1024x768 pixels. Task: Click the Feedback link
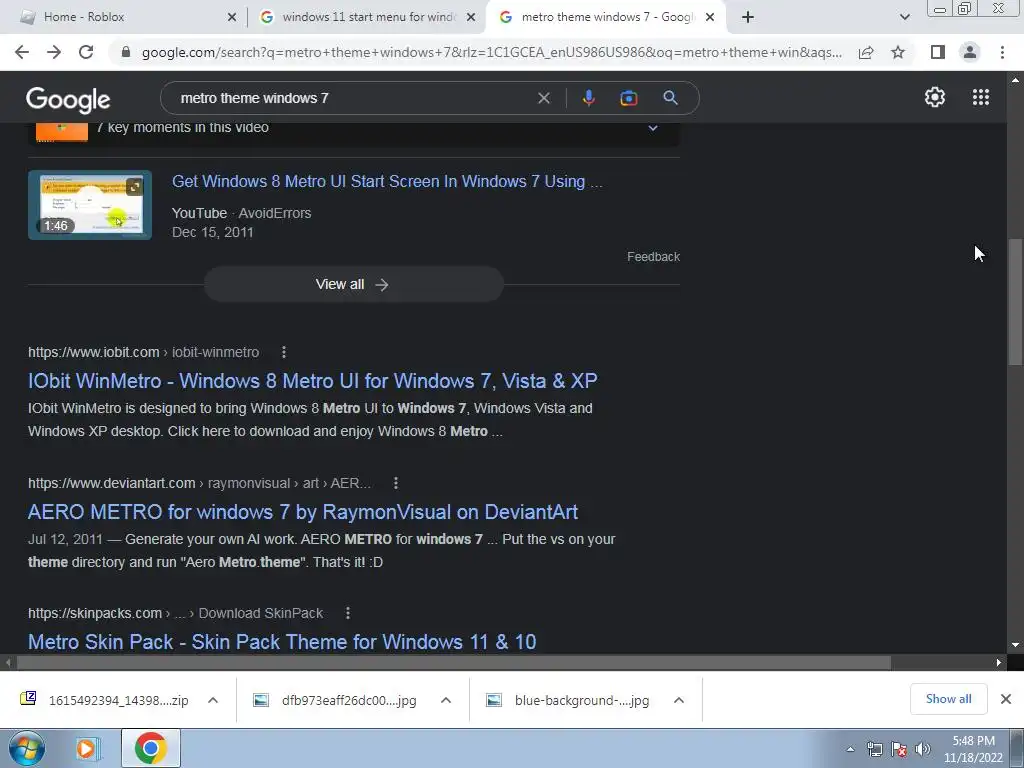coord(653,257)
